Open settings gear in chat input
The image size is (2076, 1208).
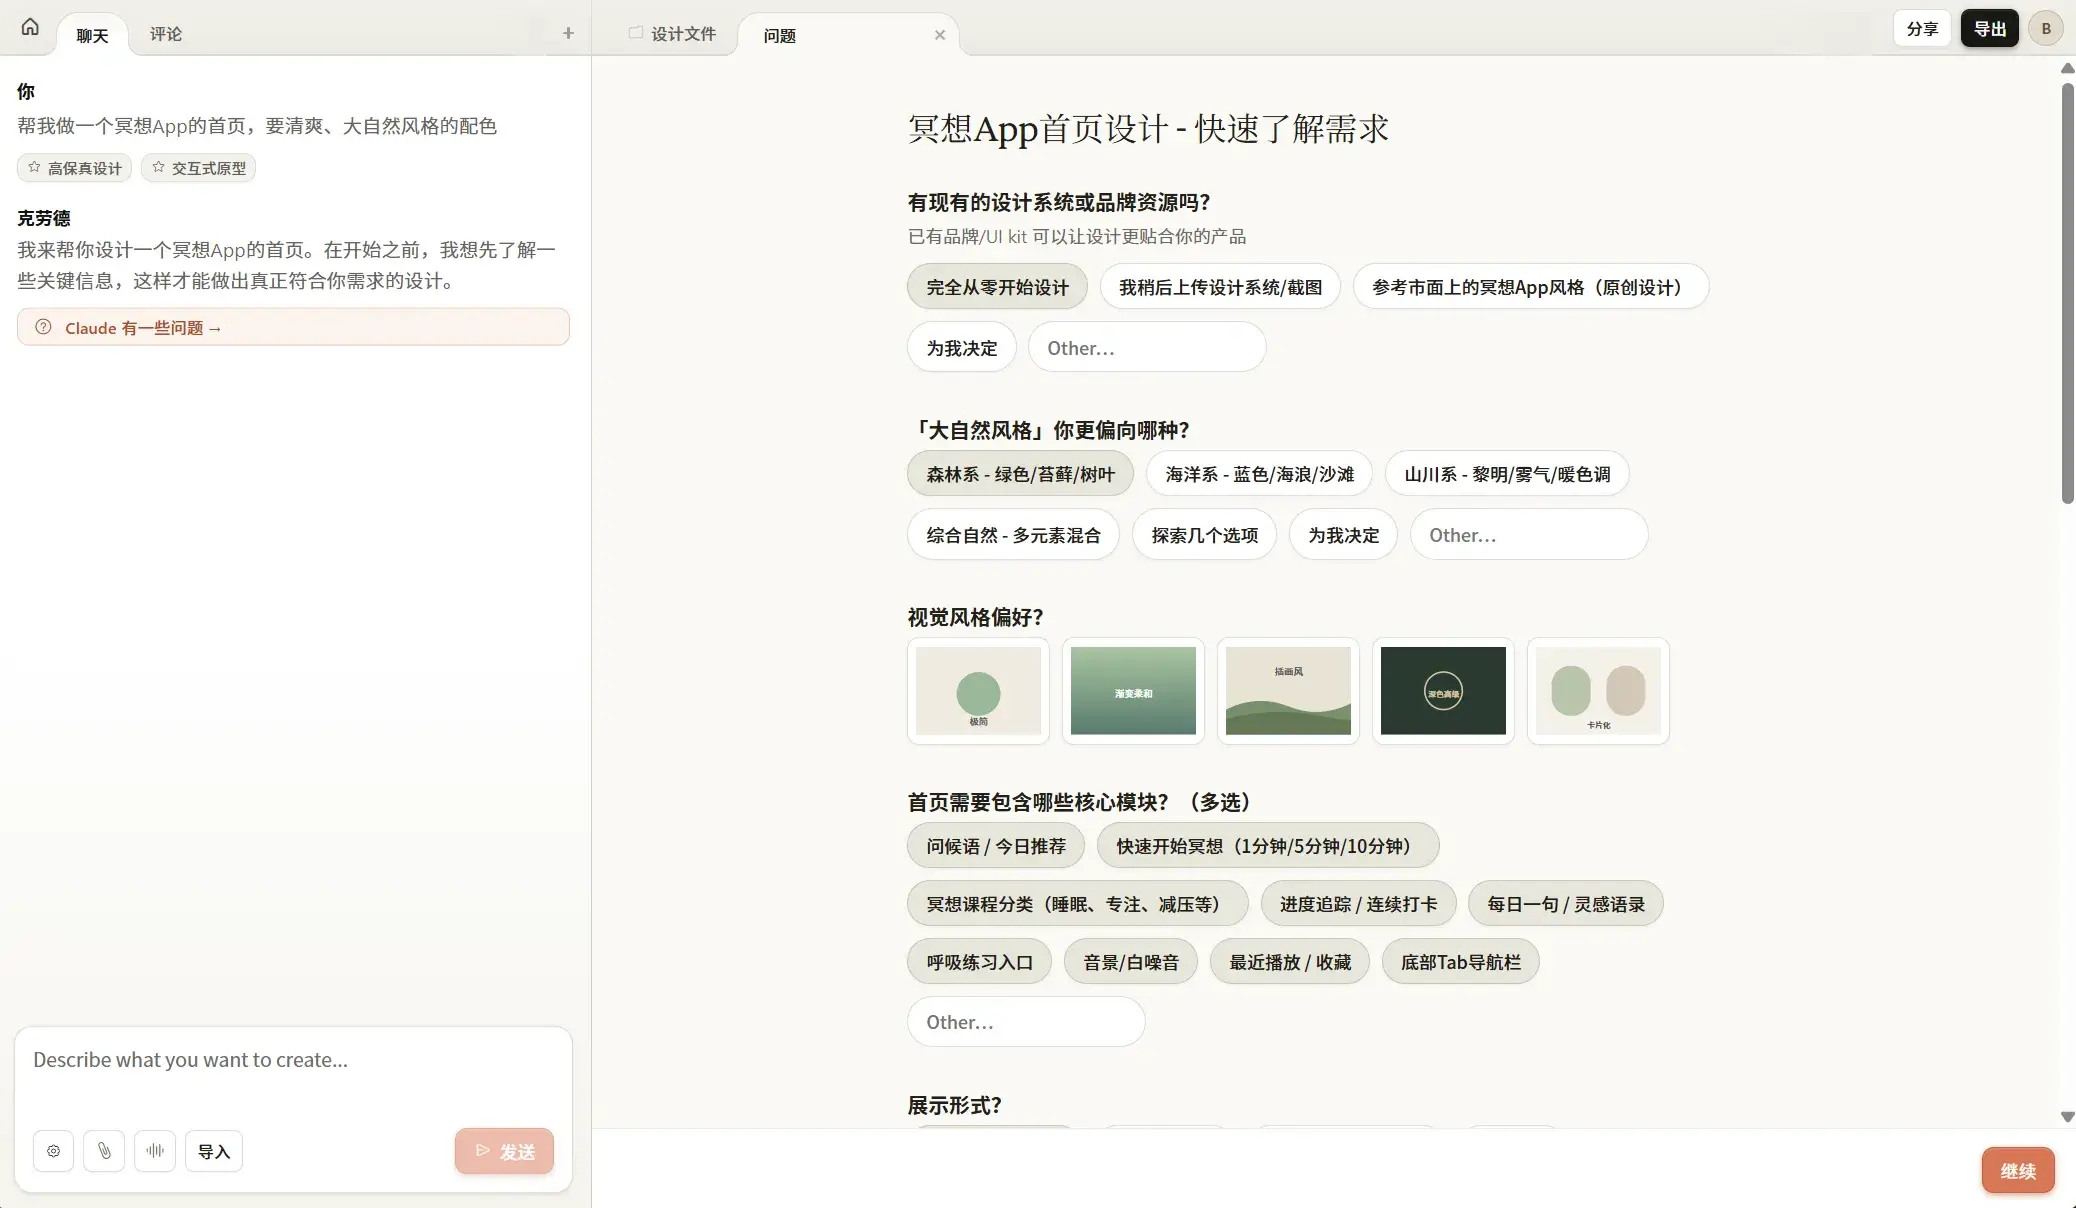tap(53, 1151)
